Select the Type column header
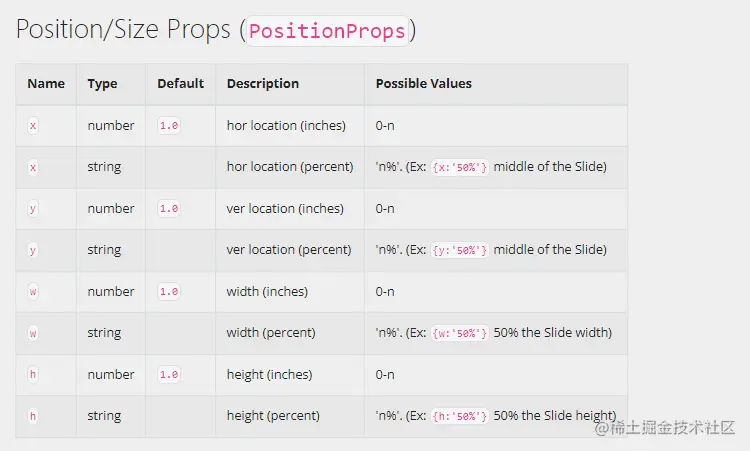 pyautogui.click(x=102, y=84)
